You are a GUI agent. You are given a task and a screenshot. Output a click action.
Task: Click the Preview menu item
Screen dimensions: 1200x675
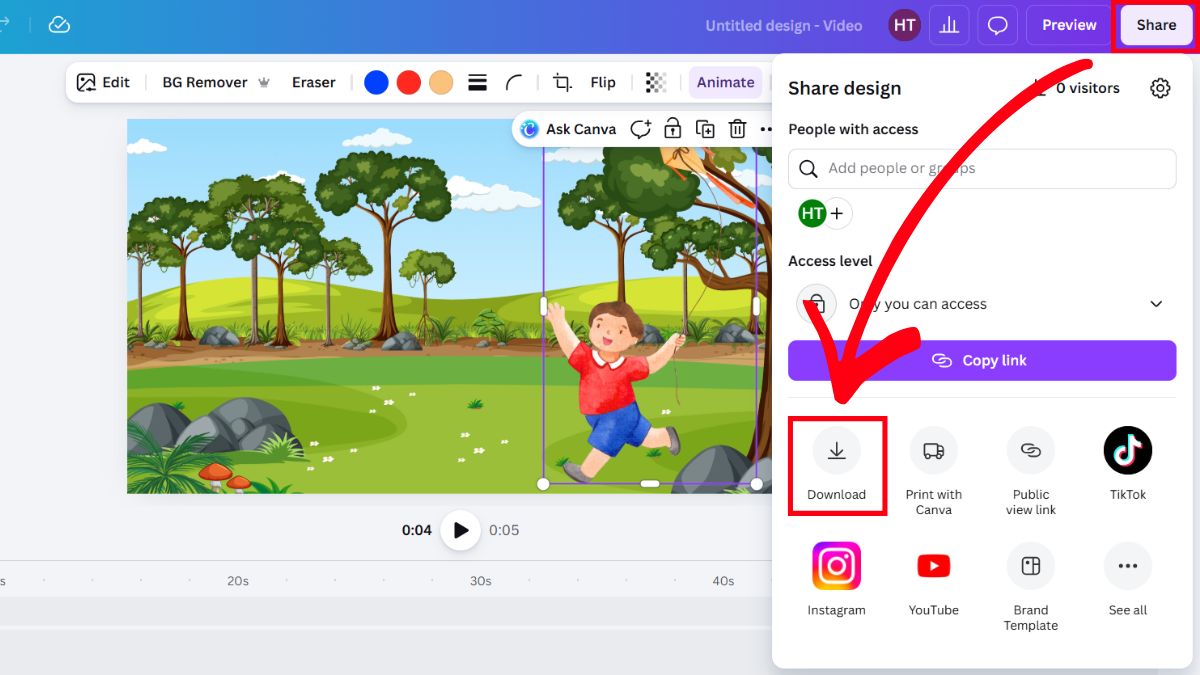point(1068,24)
